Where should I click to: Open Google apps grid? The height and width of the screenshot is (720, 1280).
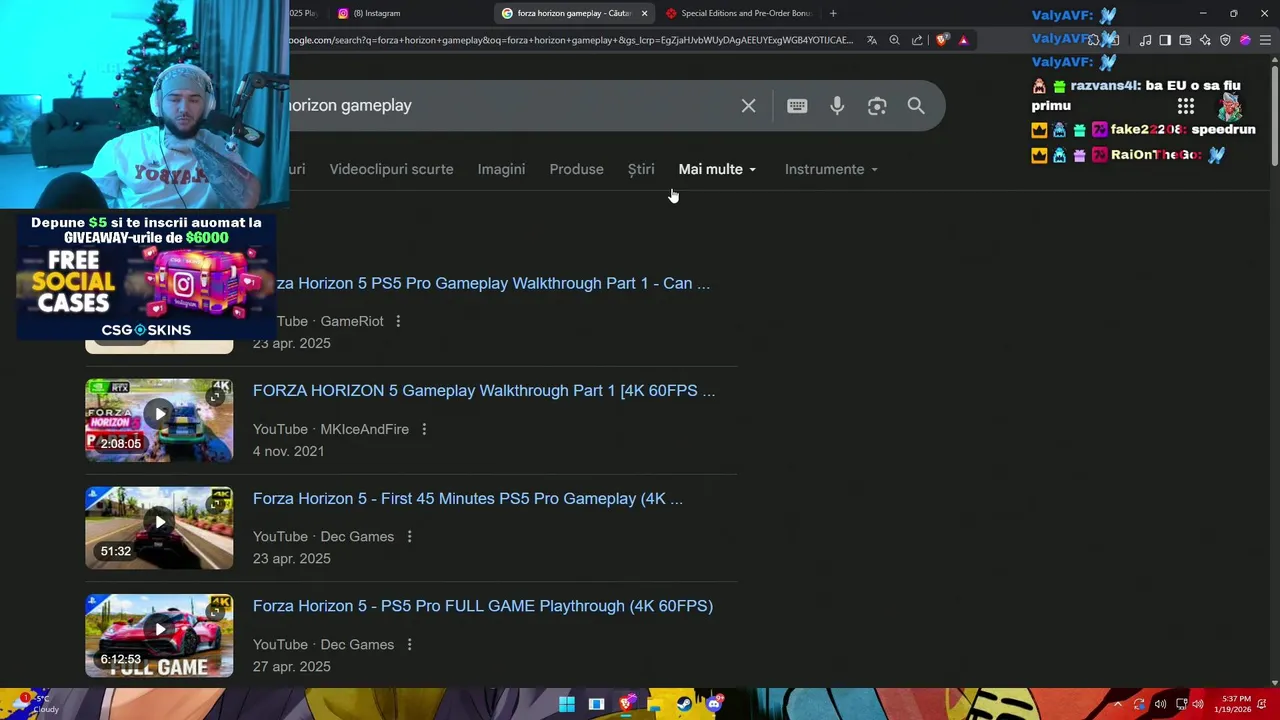click(1186, 106)
